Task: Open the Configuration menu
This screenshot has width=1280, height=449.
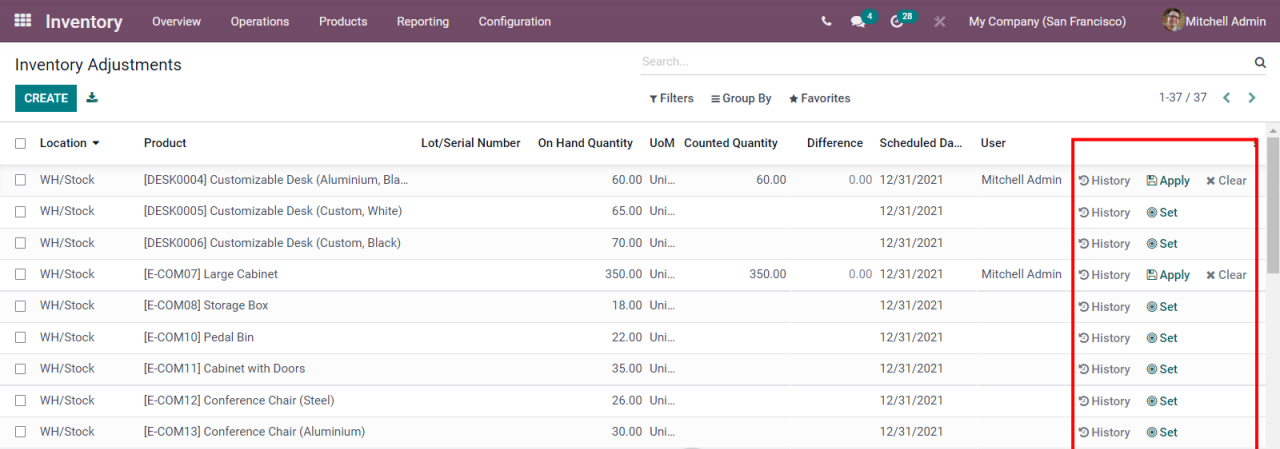Action: coord(515,21)
